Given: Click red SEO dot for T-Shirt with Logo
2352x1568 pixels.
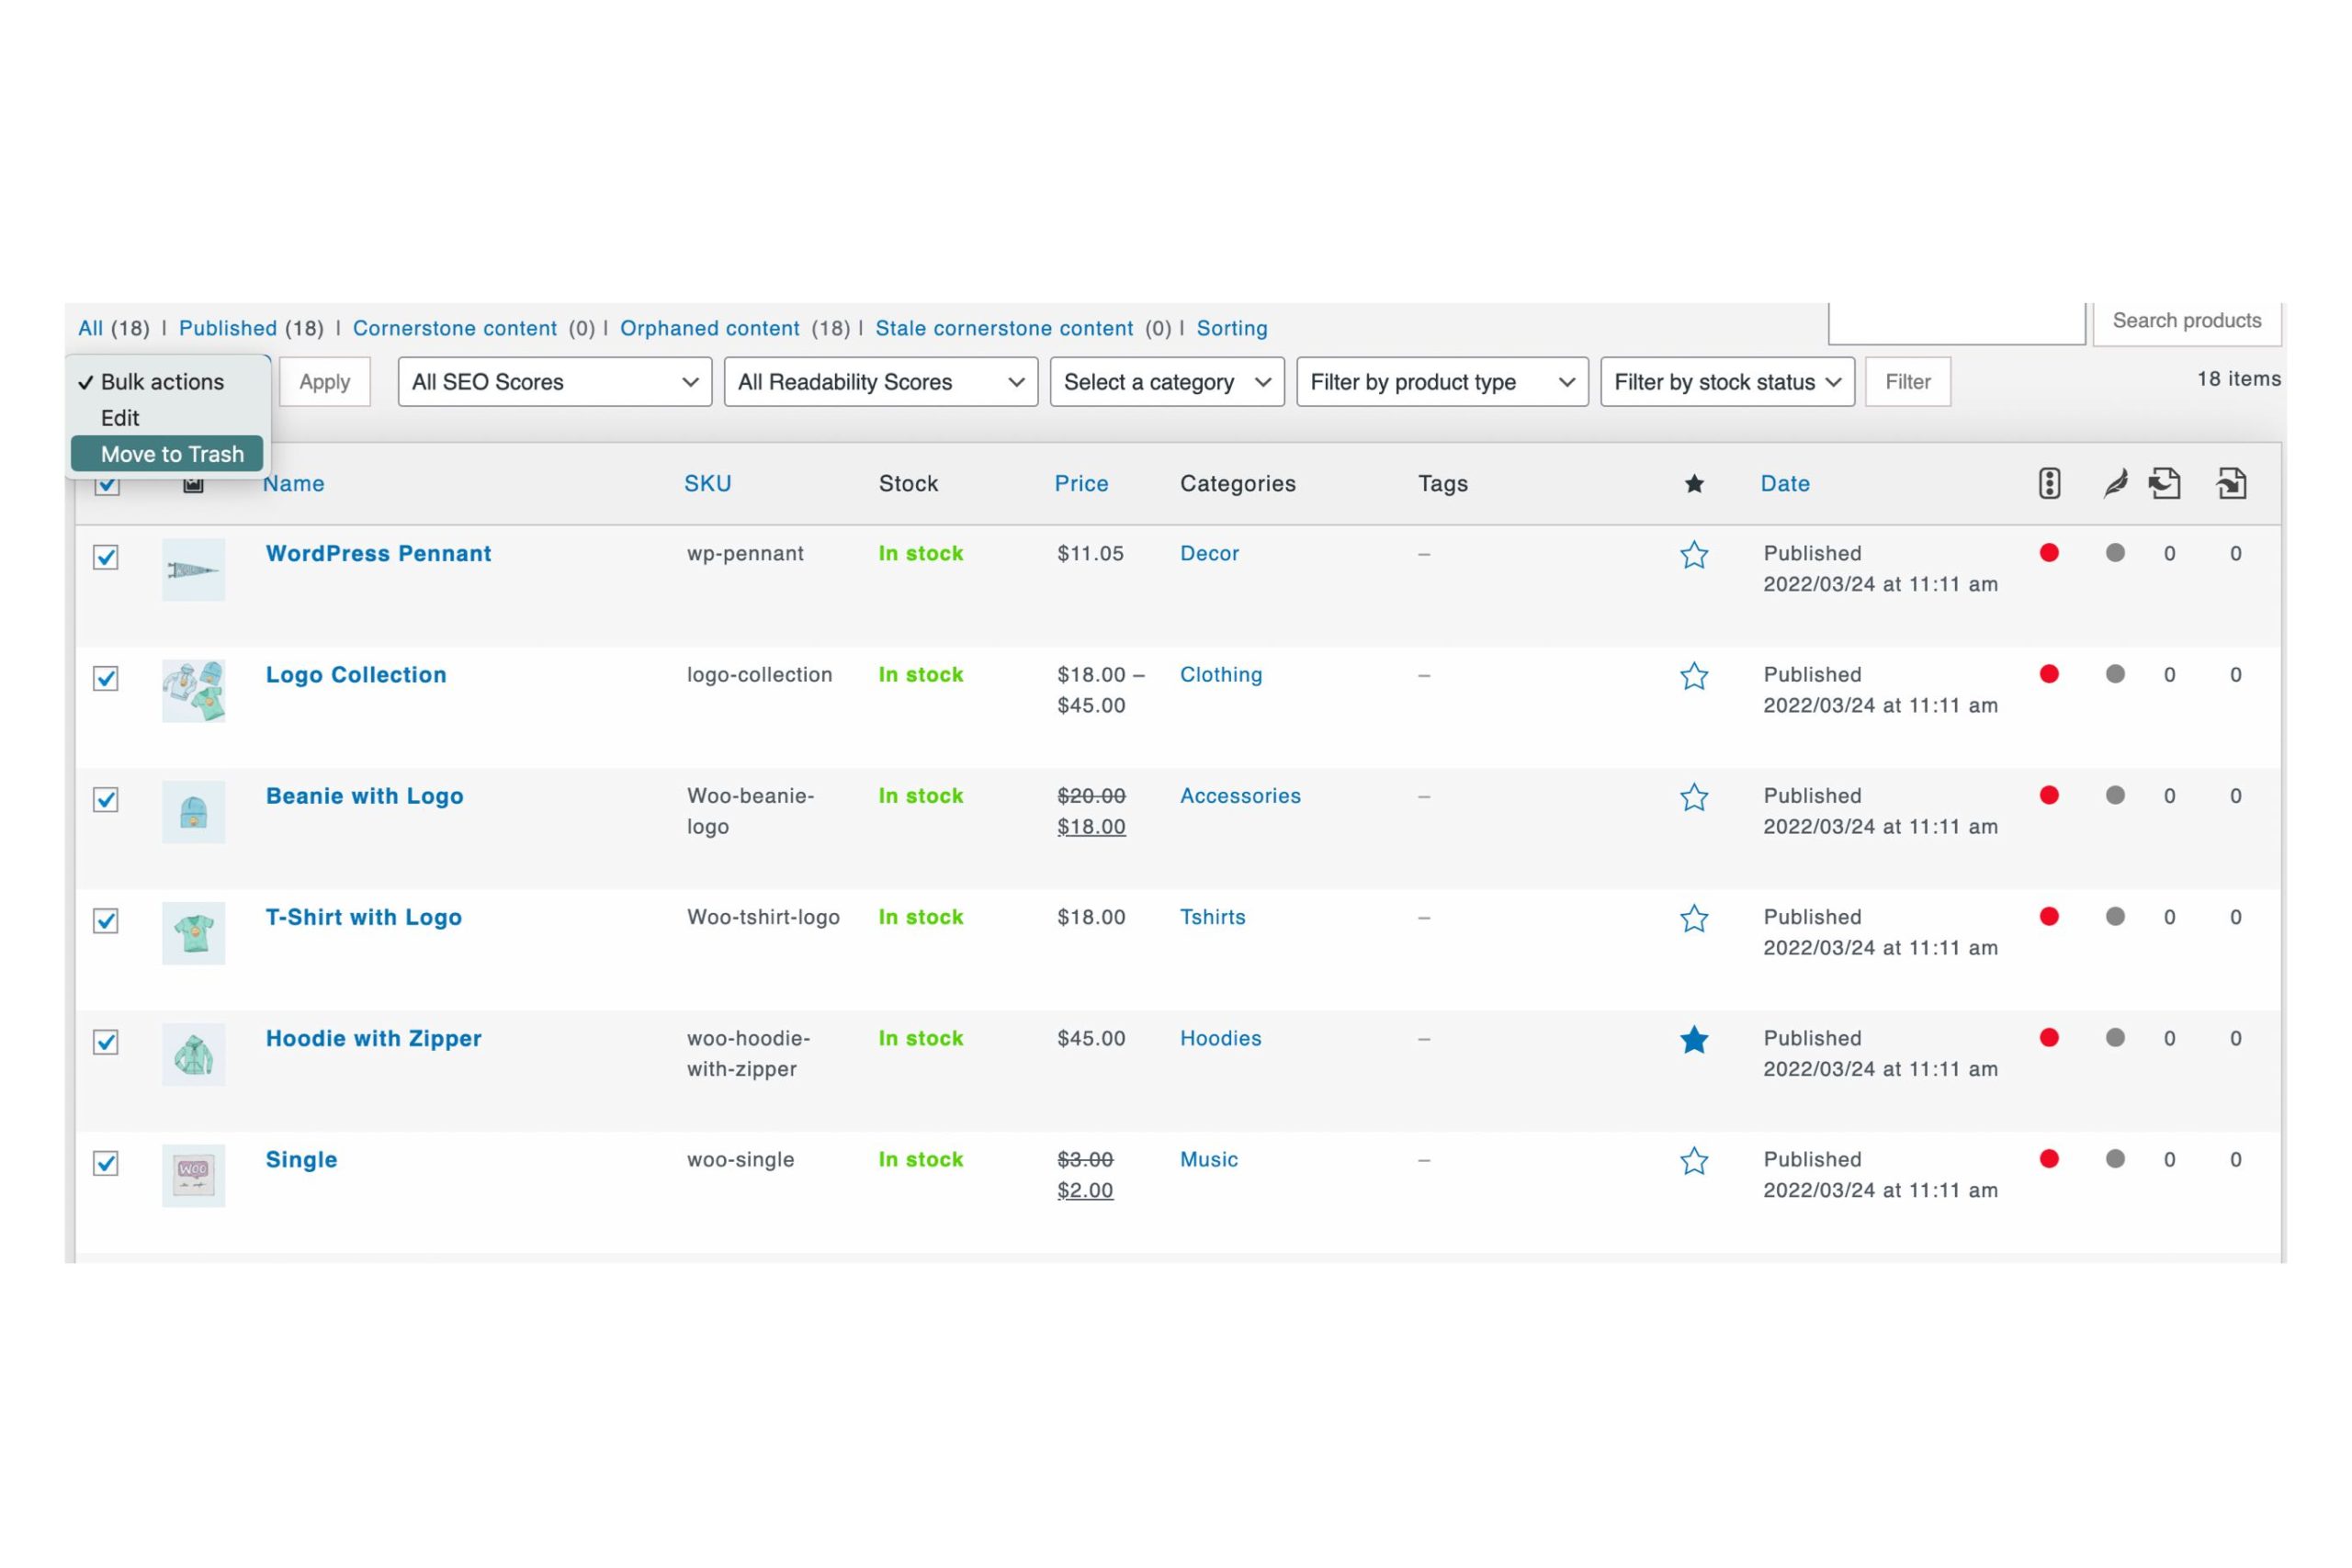Looking at the screenshot, I should pyautogui.click(x=2049, y=916).
